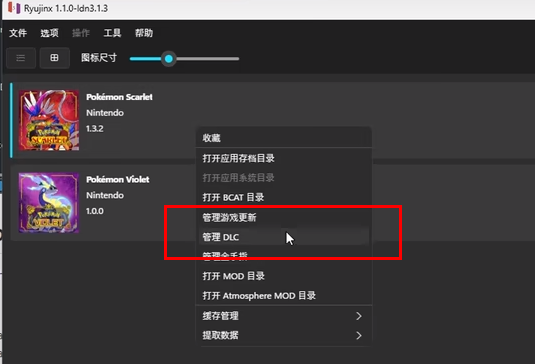Choose 打开 BCAT 目录 entry
The height and width of the screenshot is (364, 535).
(x=284, y=197)
